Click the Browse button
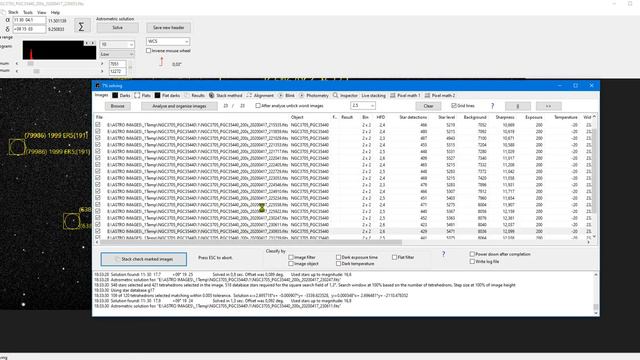Screen dimensions: 640x360 pos(118,106)
